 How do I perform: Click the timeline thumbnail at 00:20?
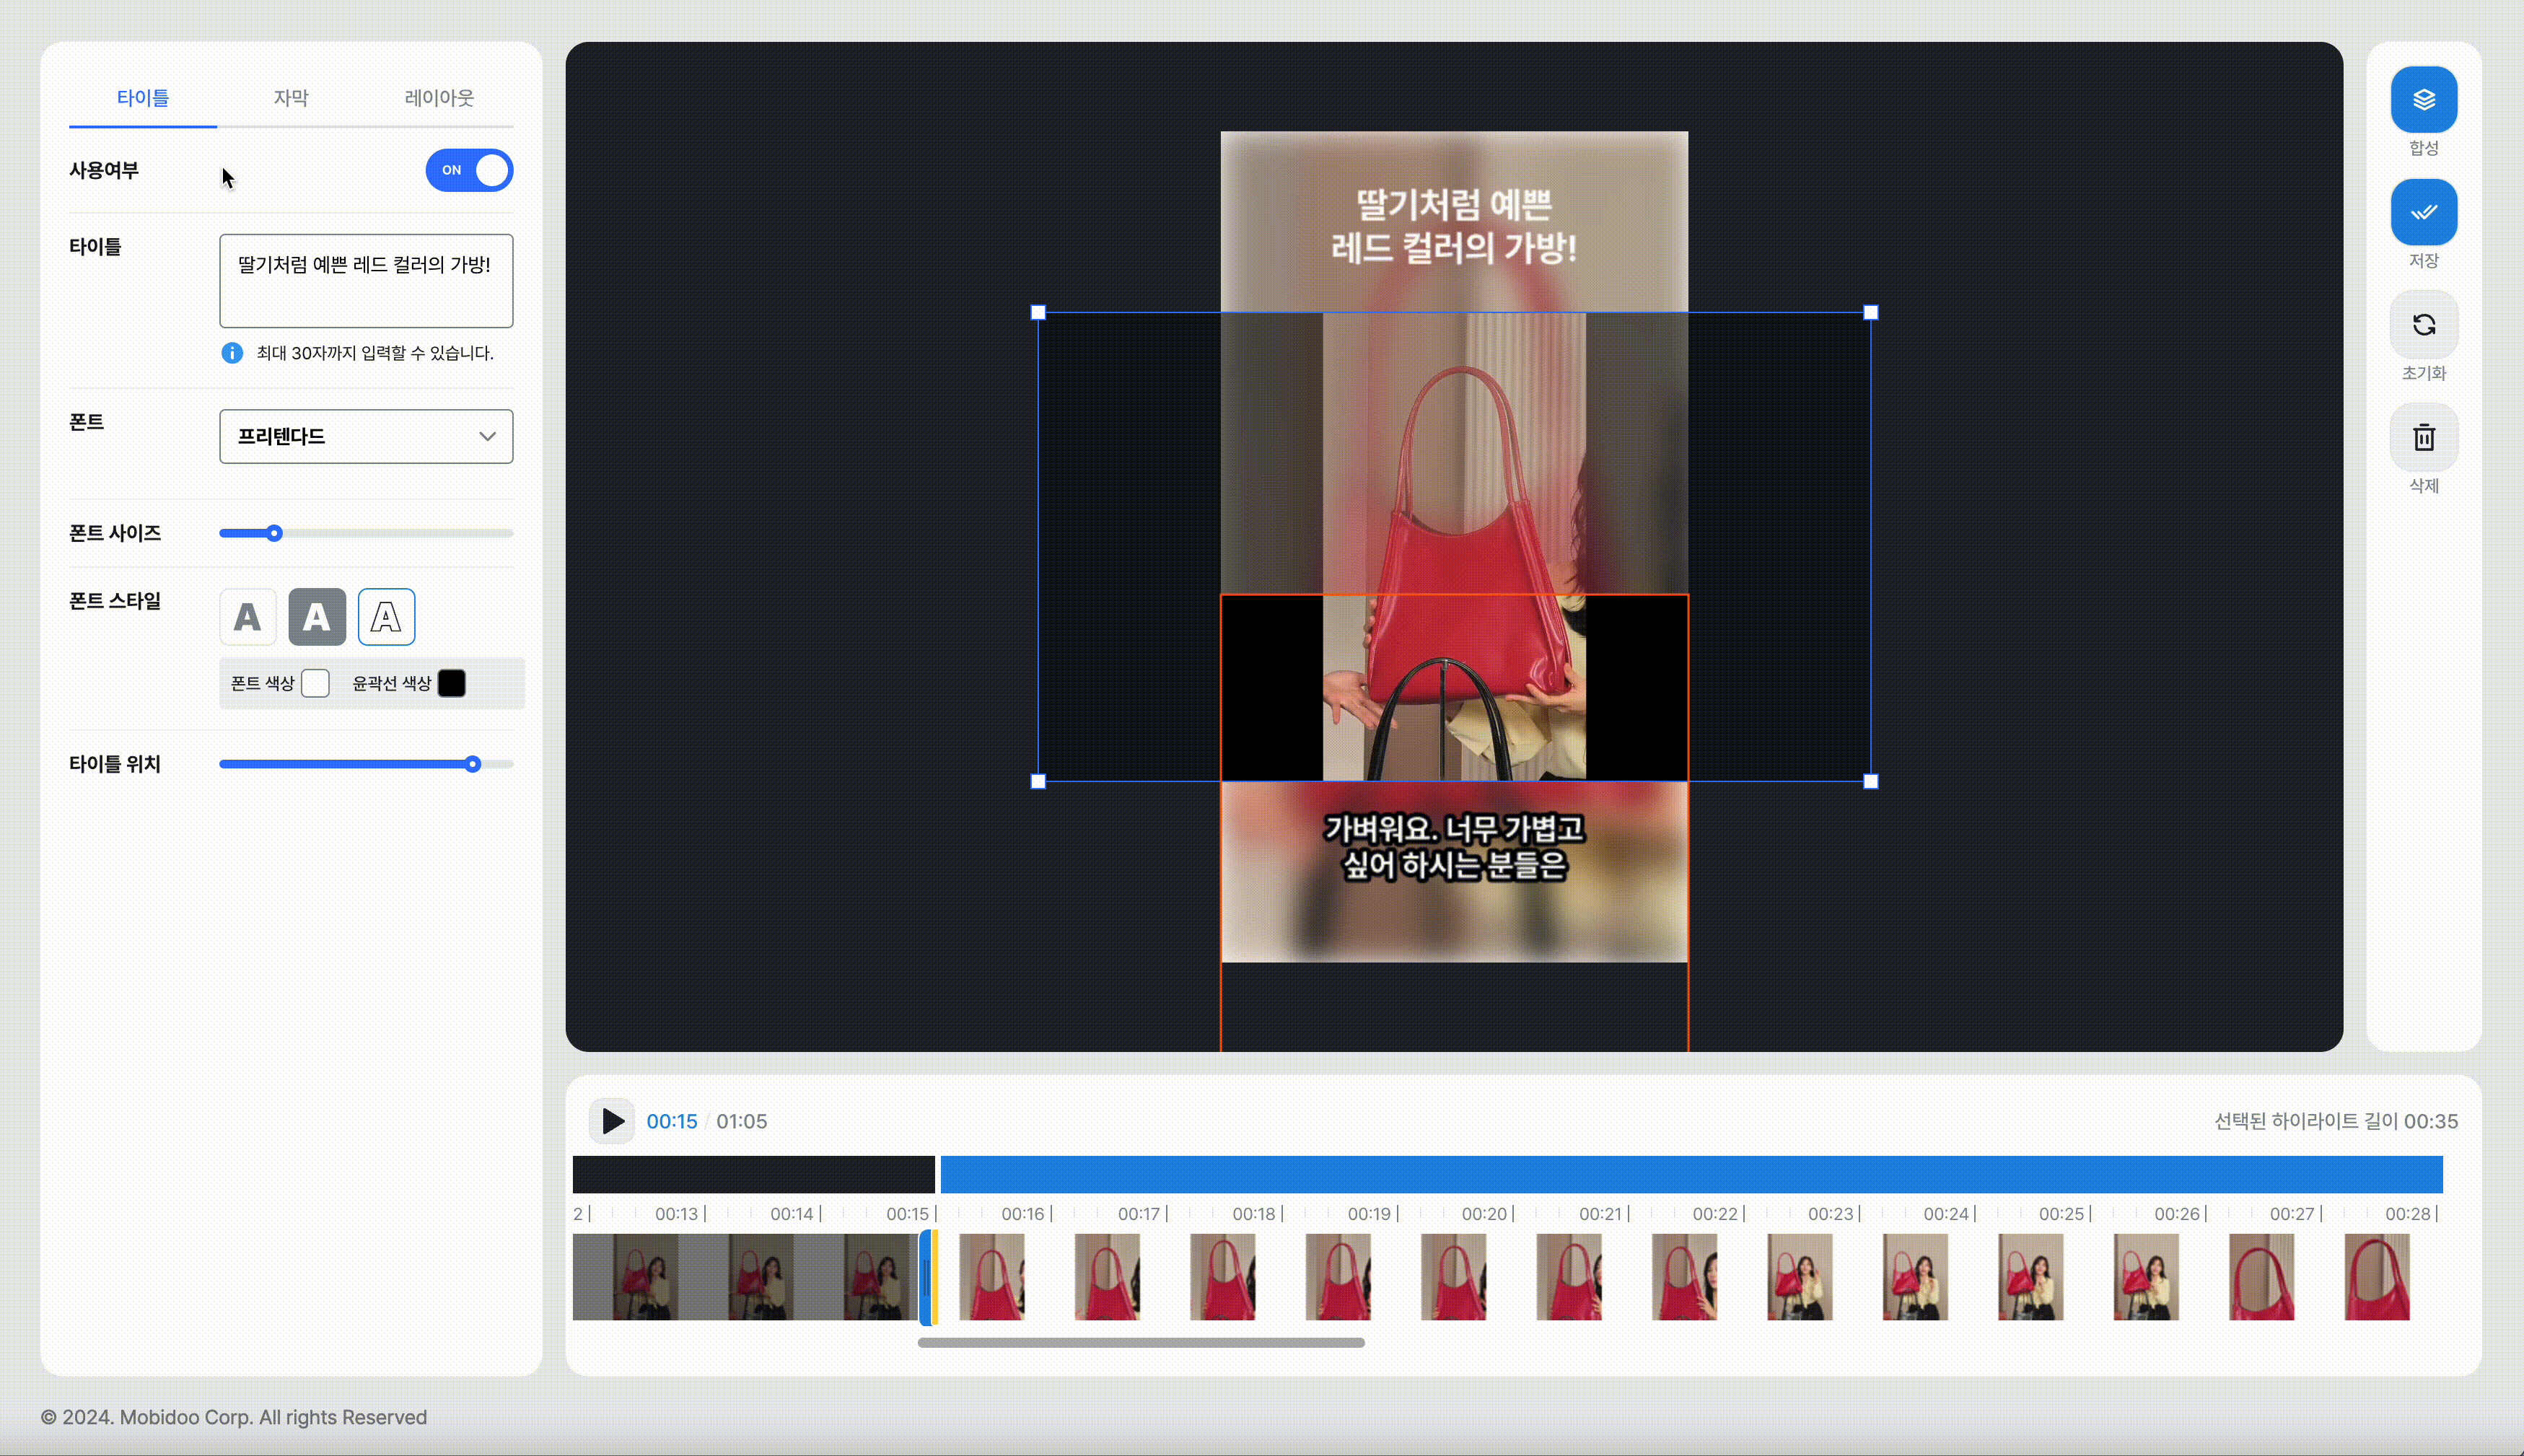[x=1453, y=1277]
